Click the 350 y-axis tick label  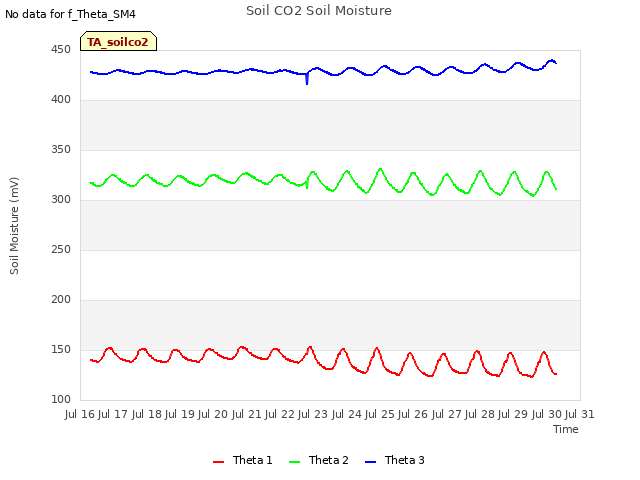pyautogui.click(x=61, y=150)
